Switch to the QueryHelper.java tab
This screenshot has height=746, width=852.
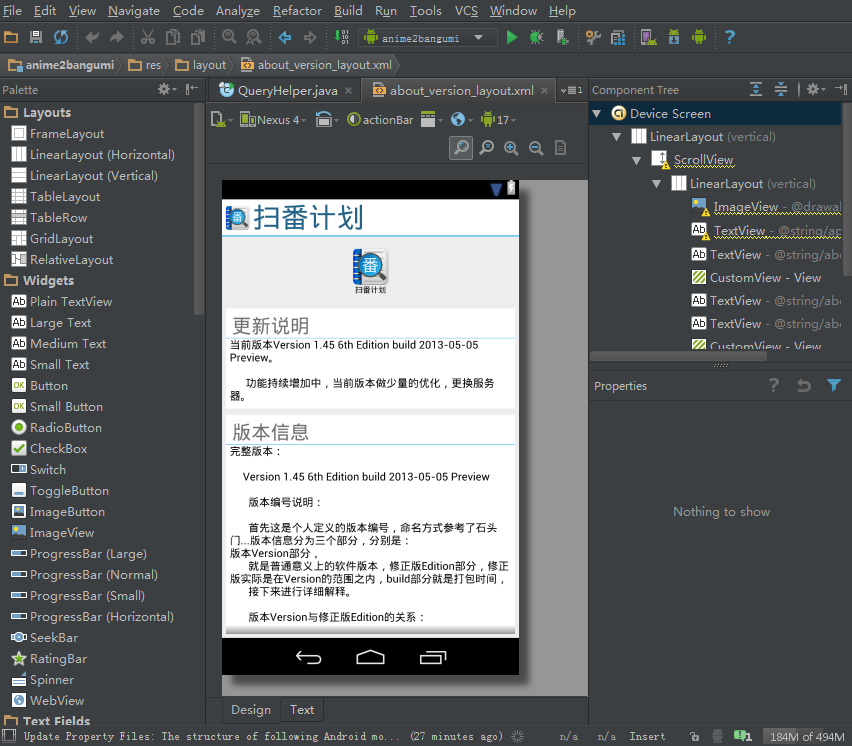pyautogui.click(x=286, y=90)
